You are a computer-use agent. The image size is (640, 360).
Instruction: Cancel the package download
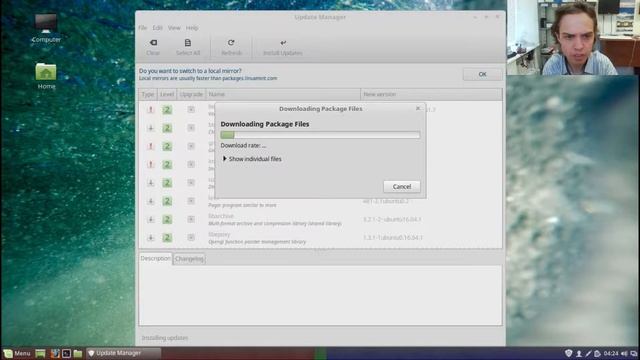402,187
